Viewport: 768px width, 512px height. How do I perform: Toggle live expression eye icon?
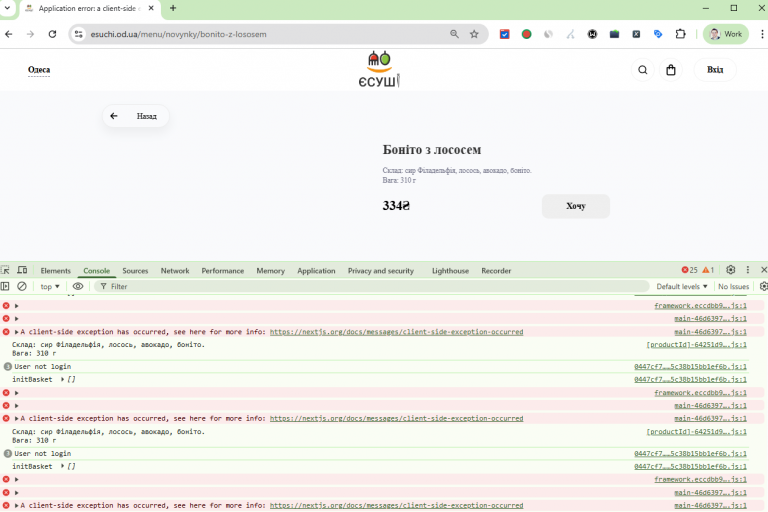tap(78, 286)
